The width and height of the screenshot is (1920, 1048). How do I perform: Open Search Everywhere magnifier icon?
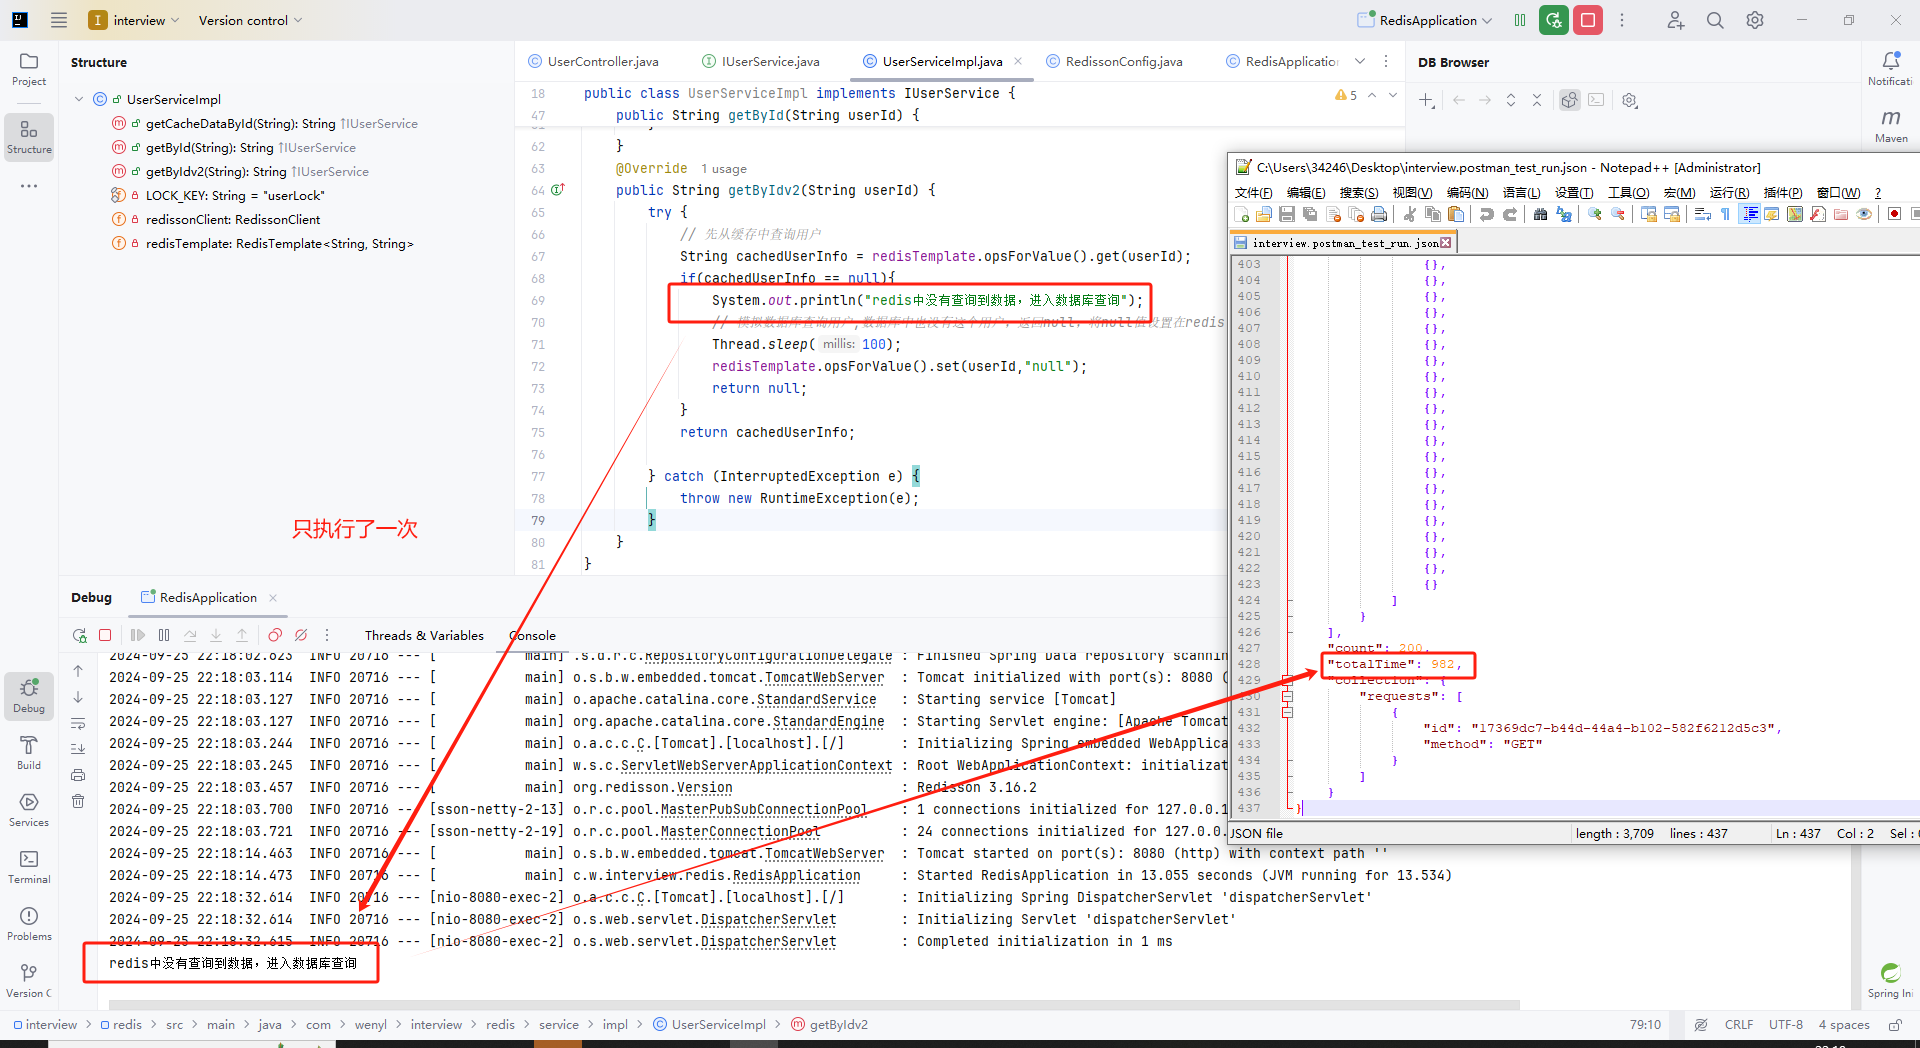(1715, 20)
